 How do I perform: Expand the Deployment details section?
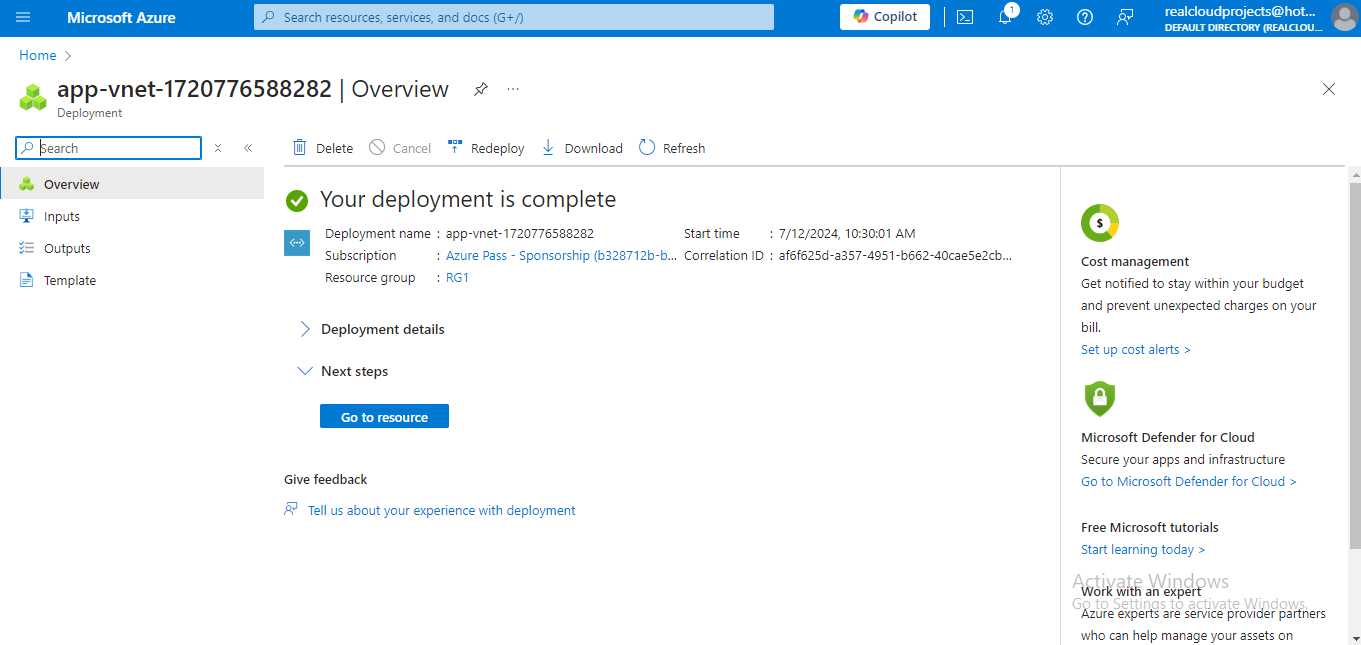[x=305, y=329]
